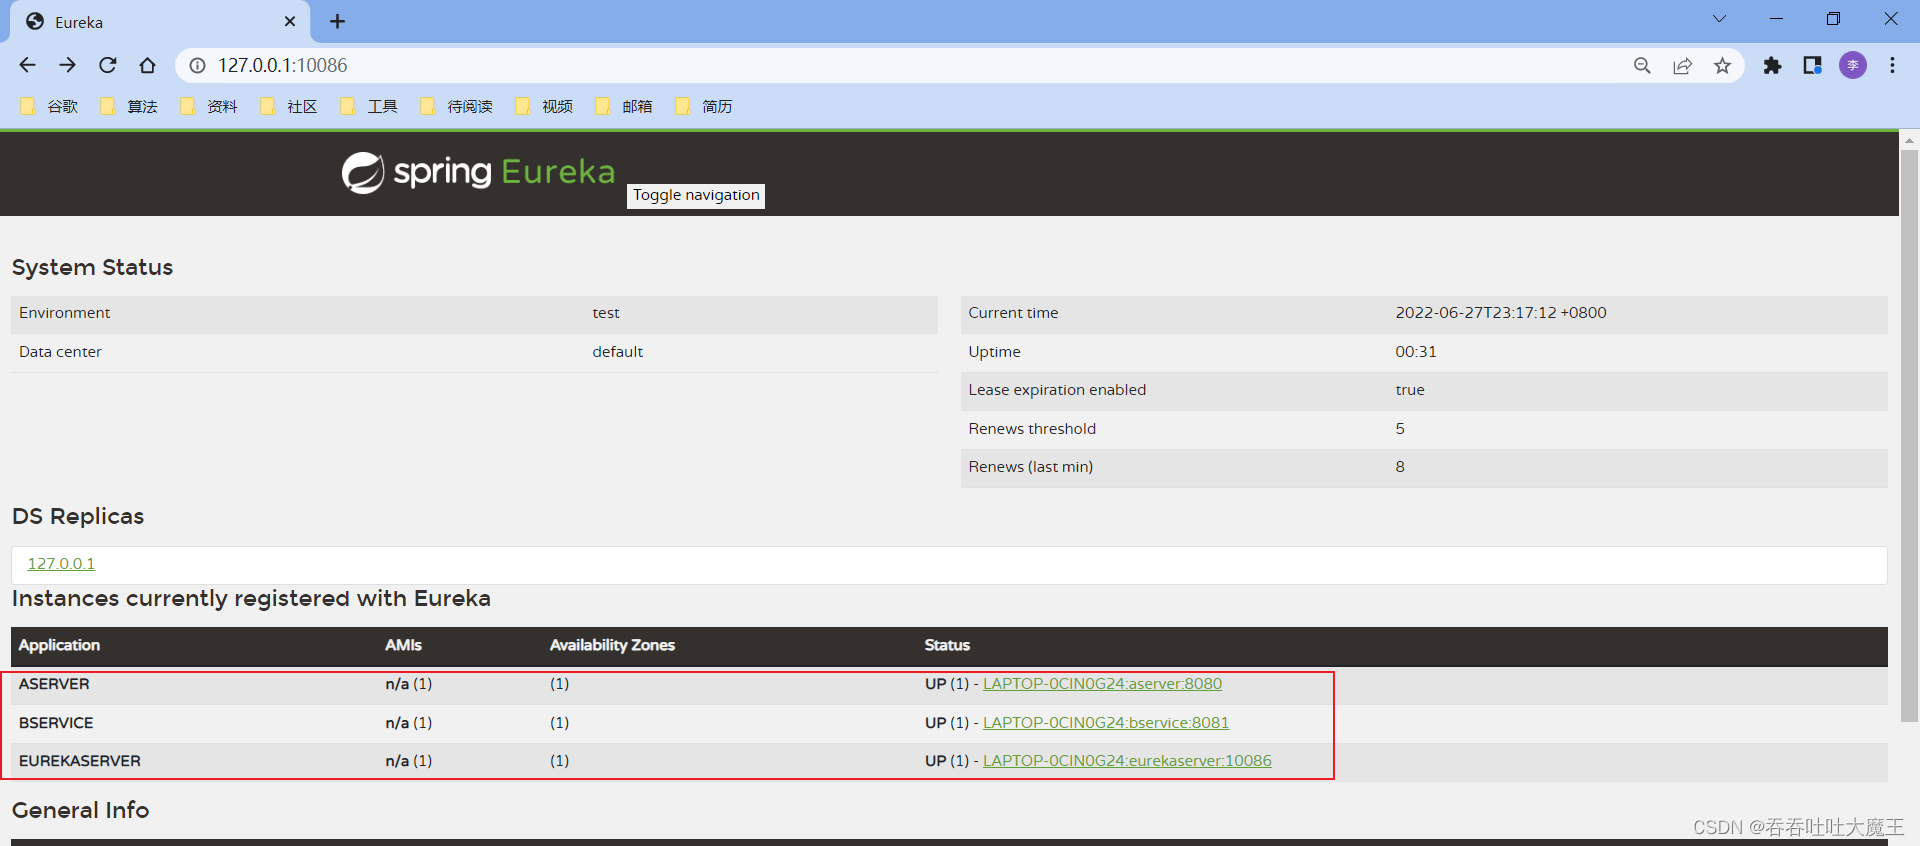Click the Instances currently registered with Eureka heading
Image resolution: width=1920 pixels, height=846 pixels.
click(251, 598)
